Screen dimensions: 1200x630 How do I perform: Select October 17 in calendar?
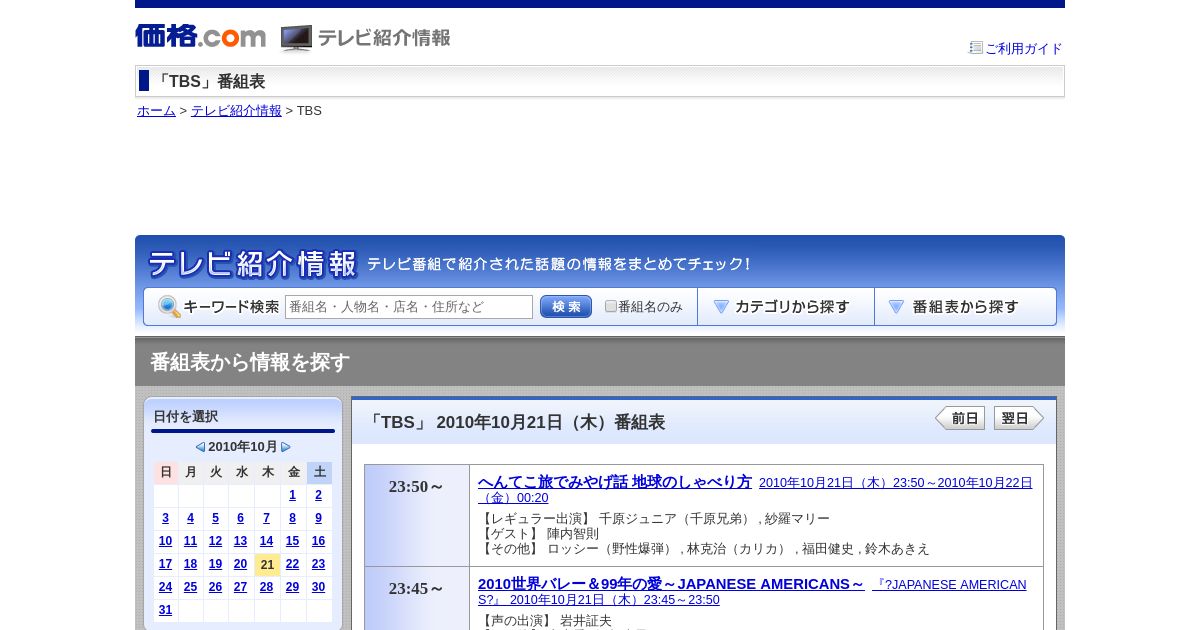(x=165, y=564)
